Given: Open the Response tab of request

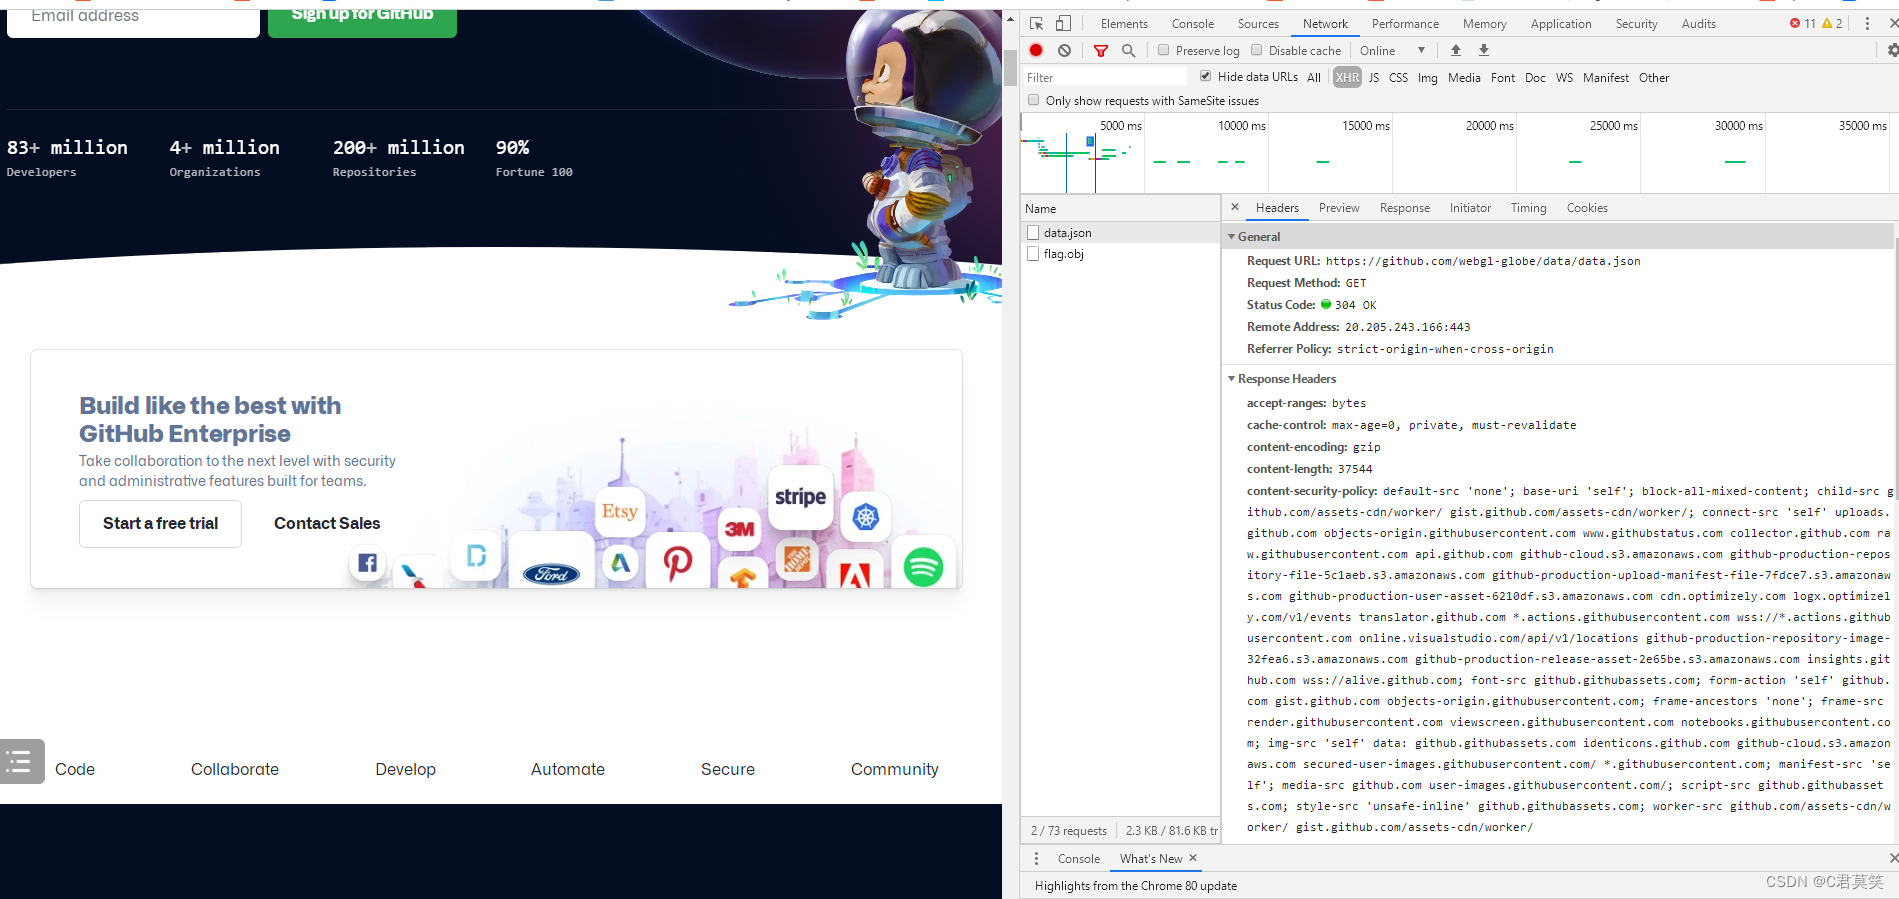Looking at the screenshot, I should click(x=1405, y=208).
